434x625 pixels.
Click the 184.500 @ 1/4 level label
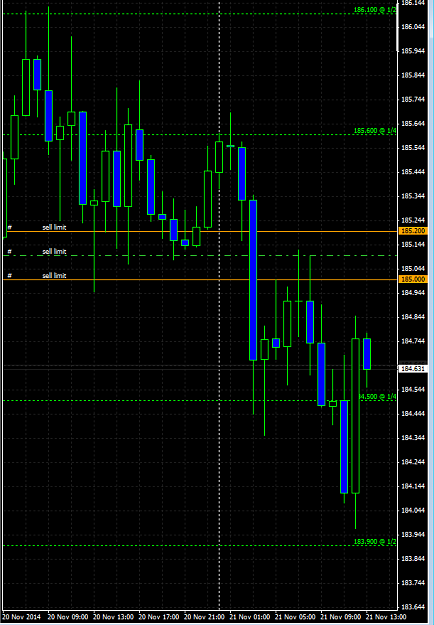(377, 397)
